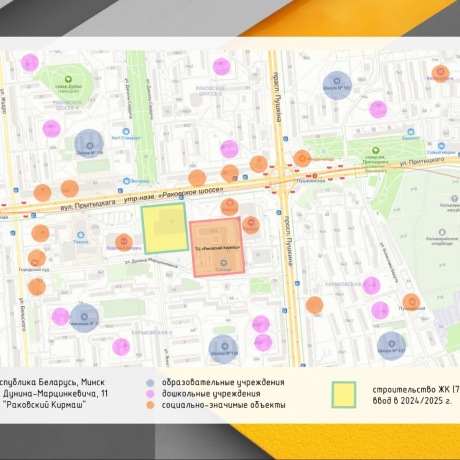The width and height of the screenshot is (460, 460).
Task: Open the Пушкинская metro station icon
Action: [x=314, y=176]
